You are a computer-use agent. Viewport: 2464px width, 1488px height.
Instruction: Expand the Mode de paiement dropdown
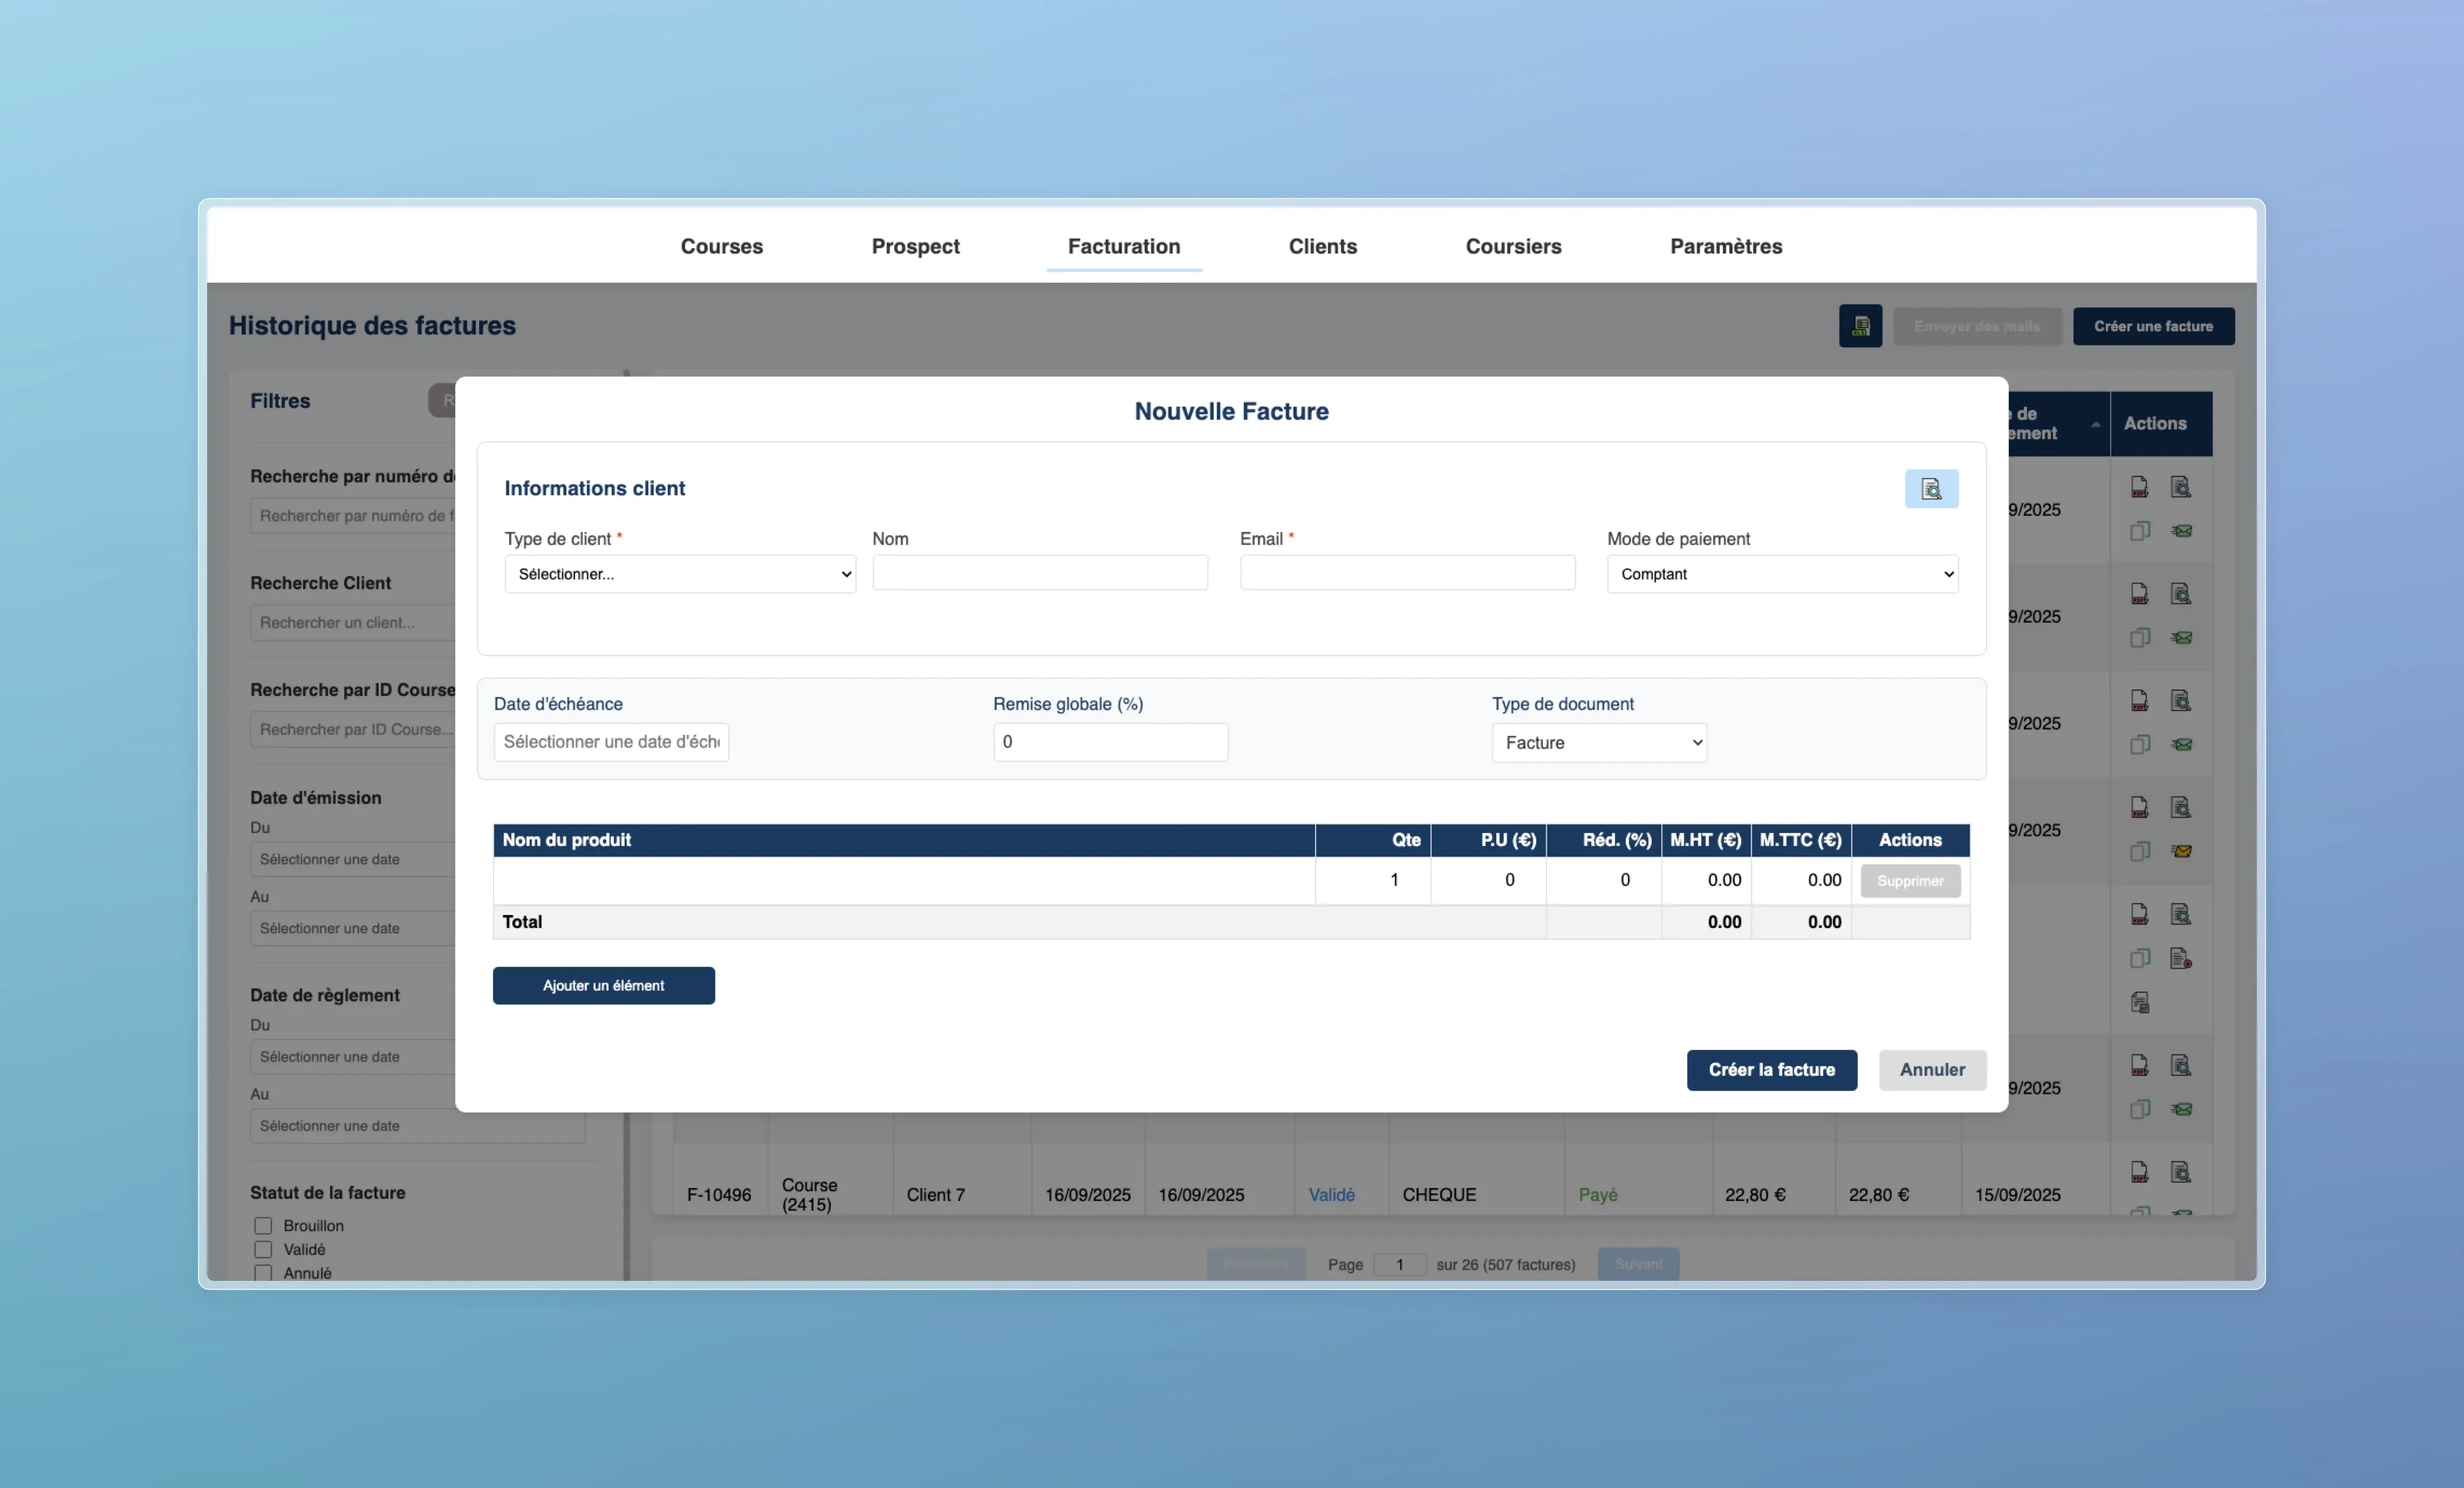click(x=1781, y=574)
